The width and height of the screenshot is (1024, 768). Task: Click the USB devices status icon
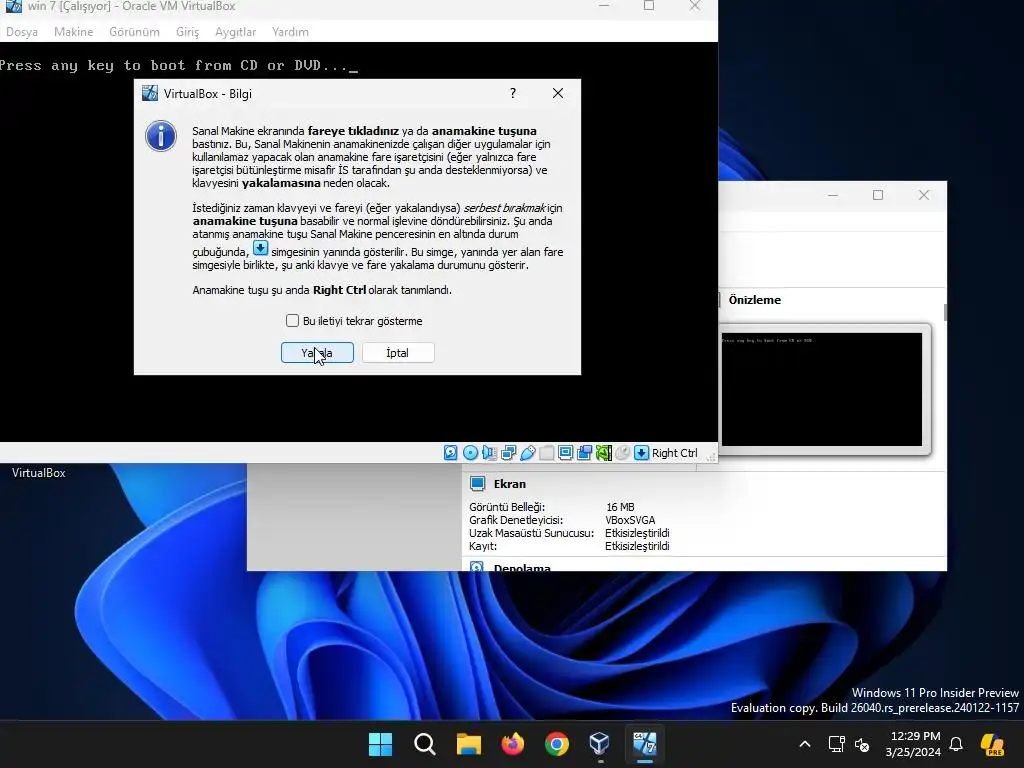(528, 453)
